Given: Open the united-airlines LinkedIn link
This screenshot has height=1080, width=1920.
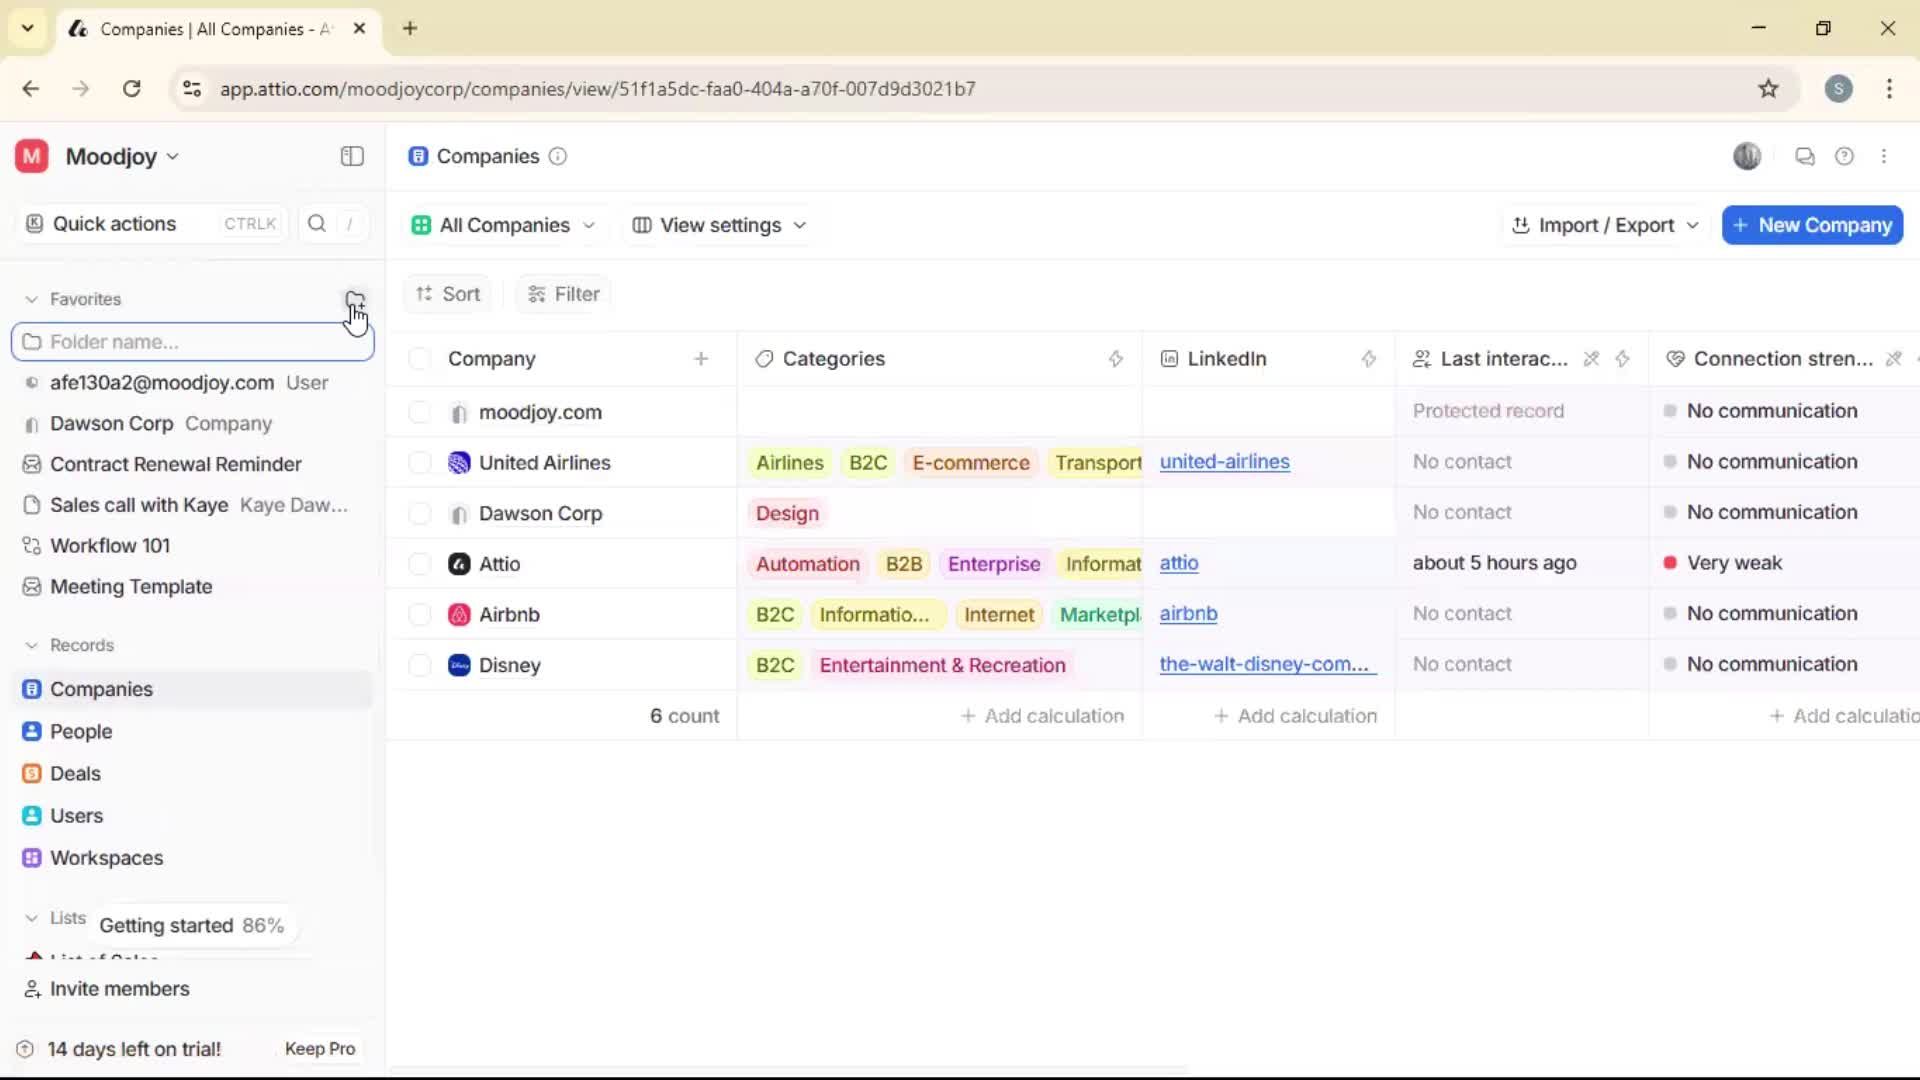Looking at the screenshot, I should 1226,462.
